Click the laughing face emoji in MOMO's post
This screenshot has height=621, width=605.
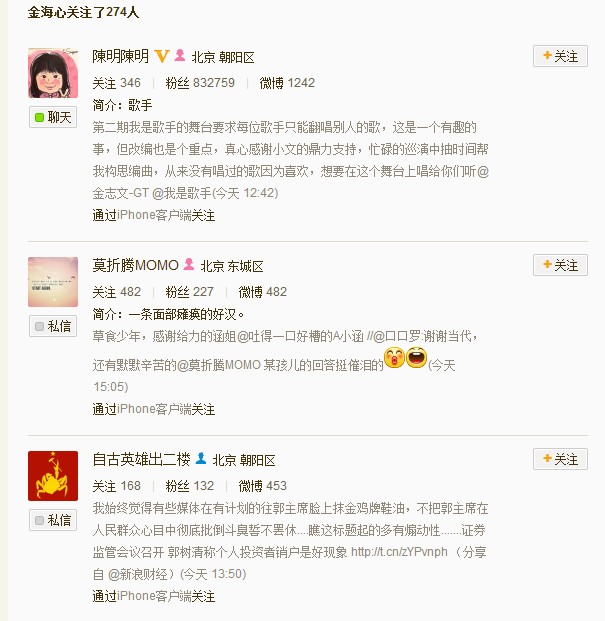(417, 358)
